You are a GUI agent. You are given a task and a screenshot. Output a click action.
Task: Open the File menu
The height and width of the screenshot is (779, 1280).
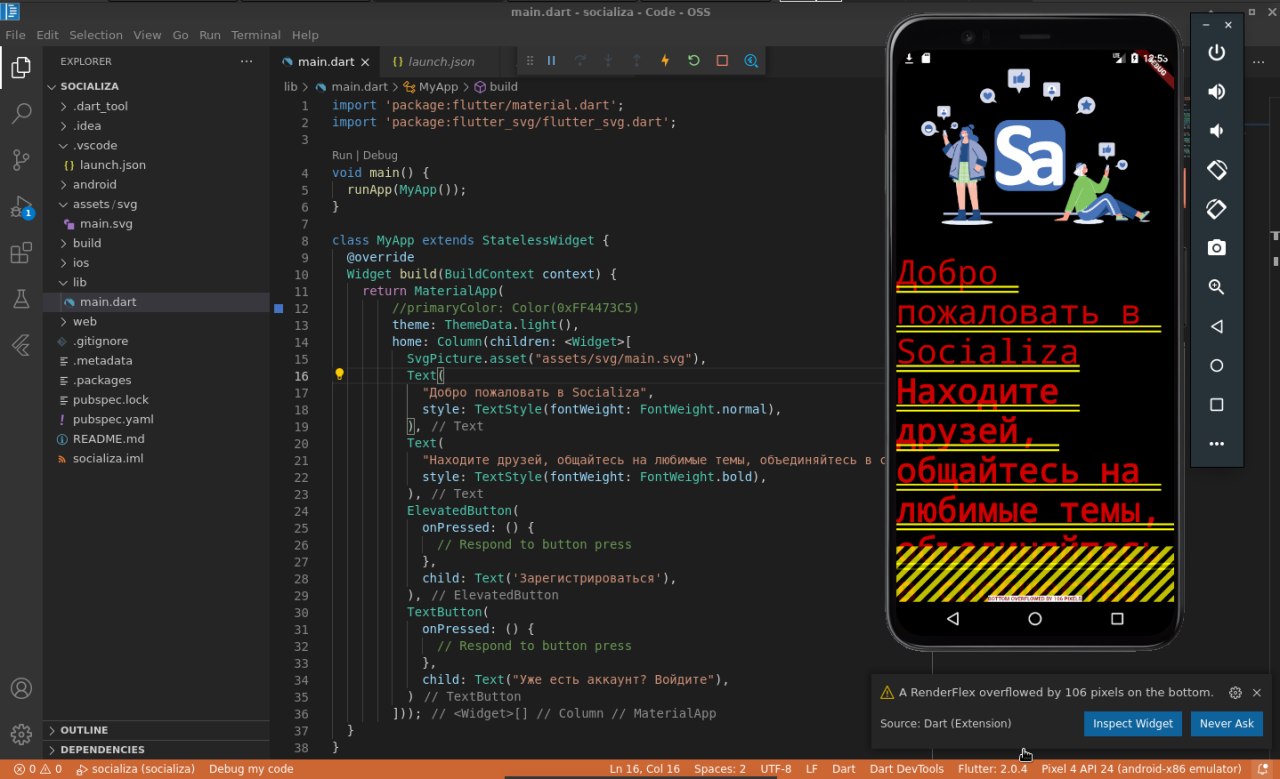[15, 35]
